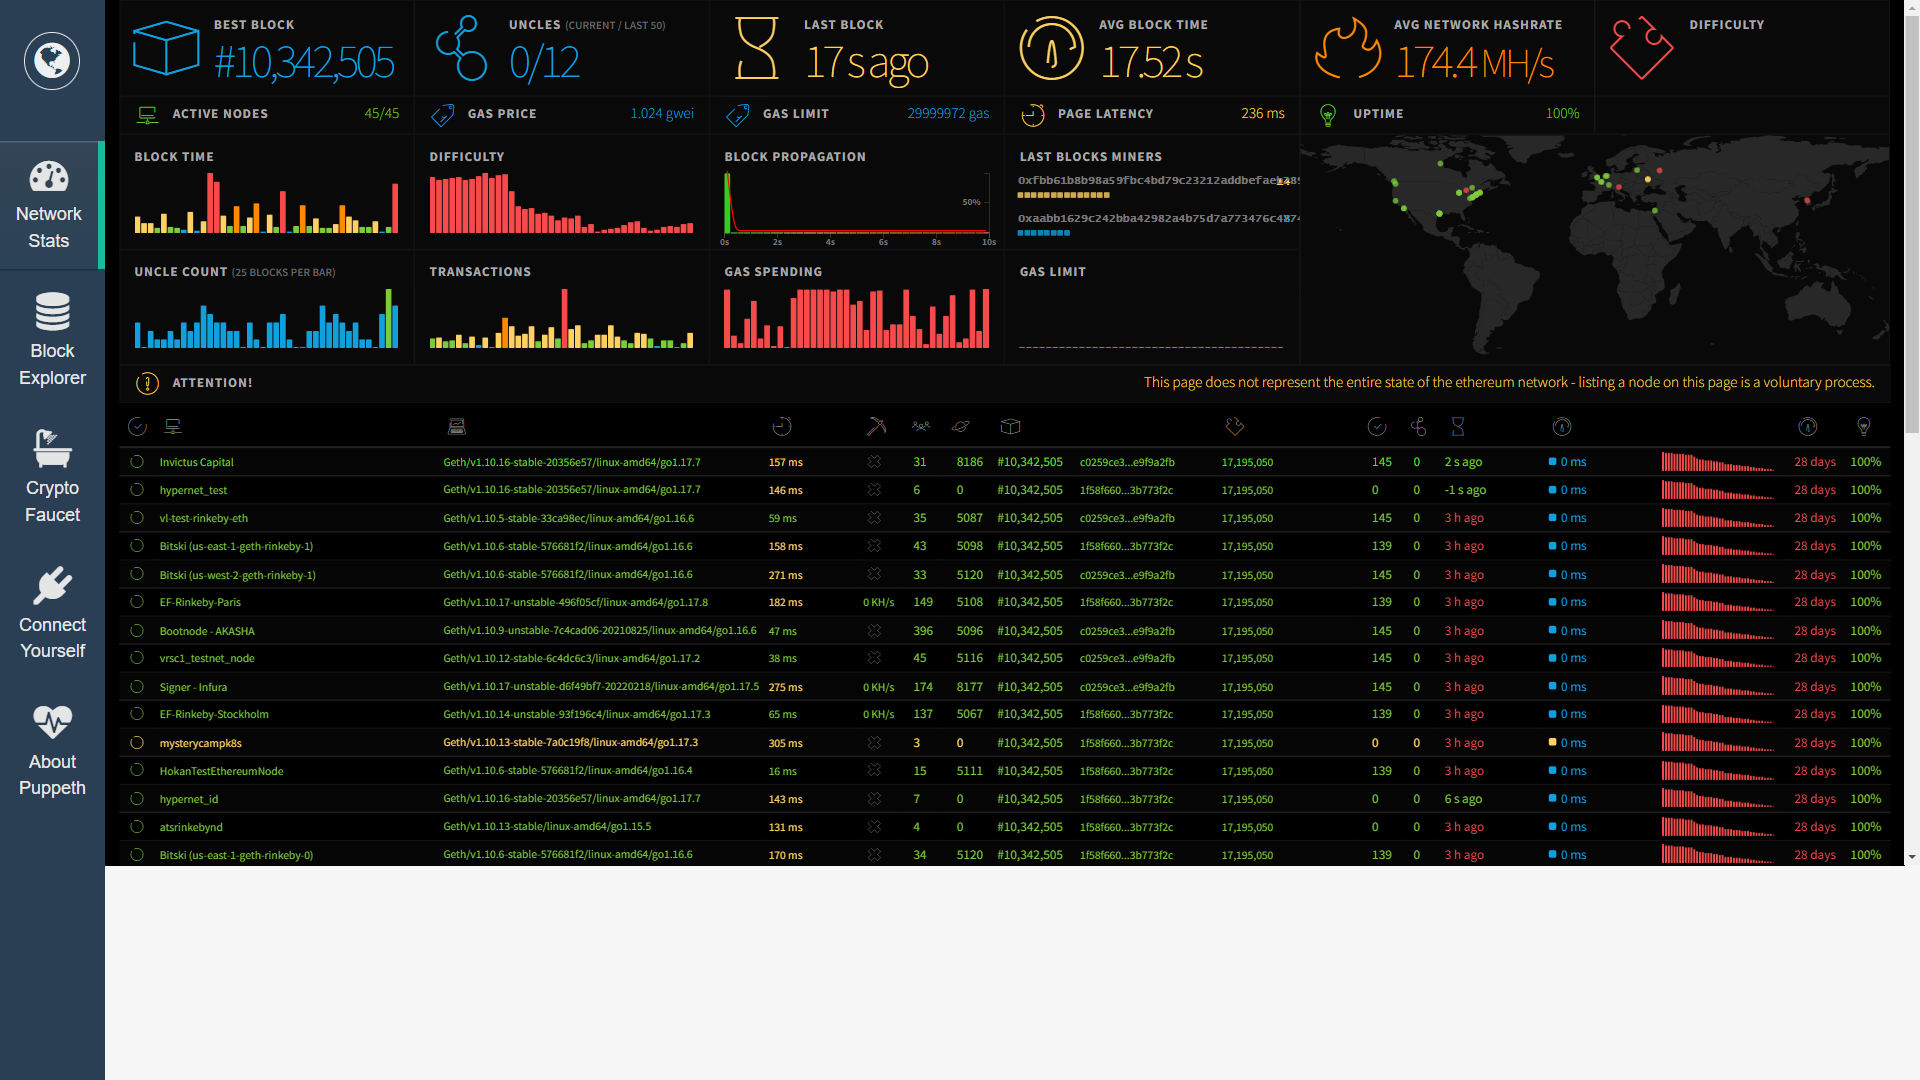Open the Block Explorer section
Viewport: 1920px width, 1080px height.
[x=52, y=340]
